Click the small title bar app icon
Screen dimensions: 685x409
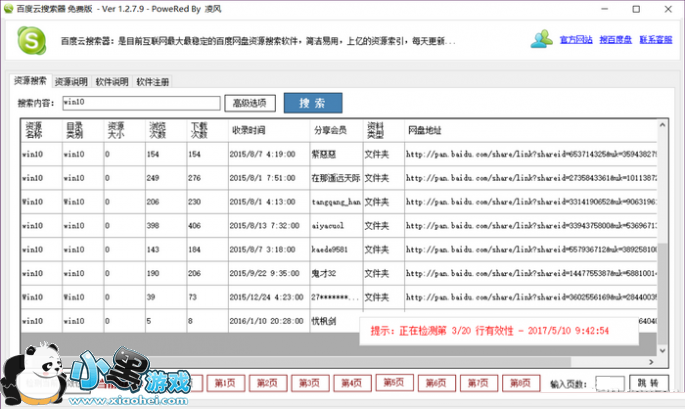click(9, 8)
